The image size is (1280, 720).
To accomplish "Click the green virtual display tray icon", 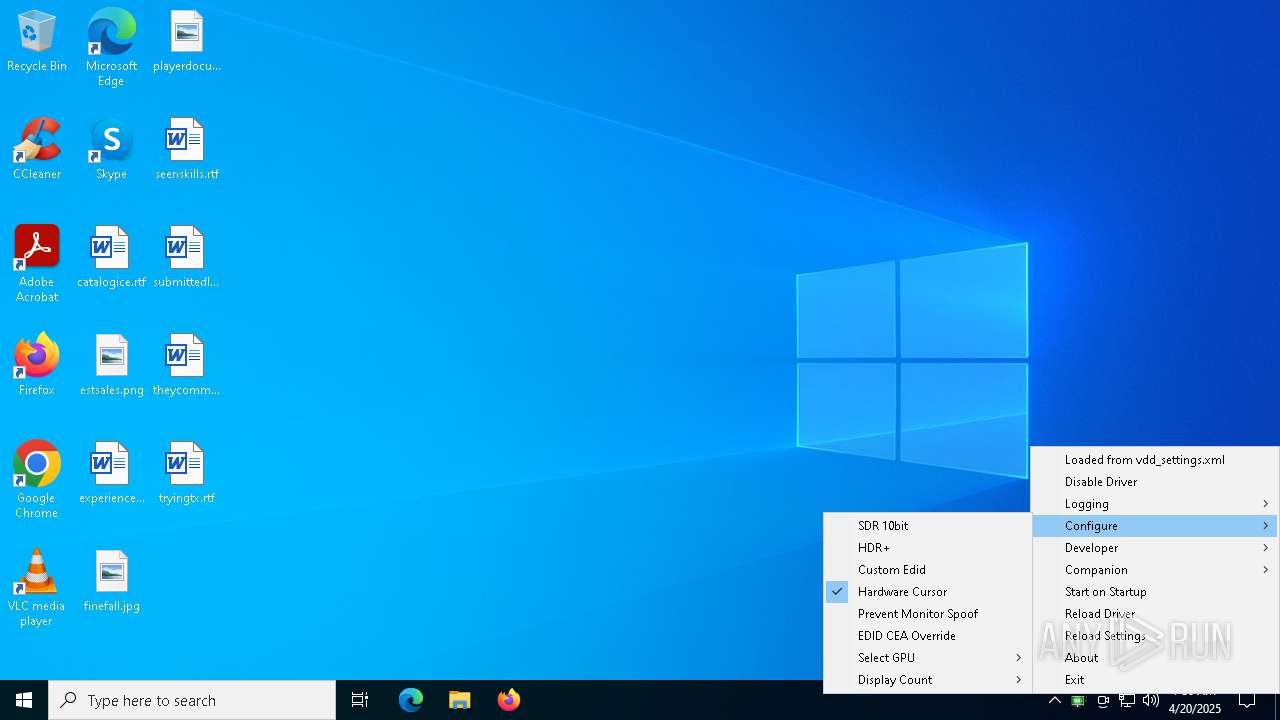I will tap(1078, 701).
